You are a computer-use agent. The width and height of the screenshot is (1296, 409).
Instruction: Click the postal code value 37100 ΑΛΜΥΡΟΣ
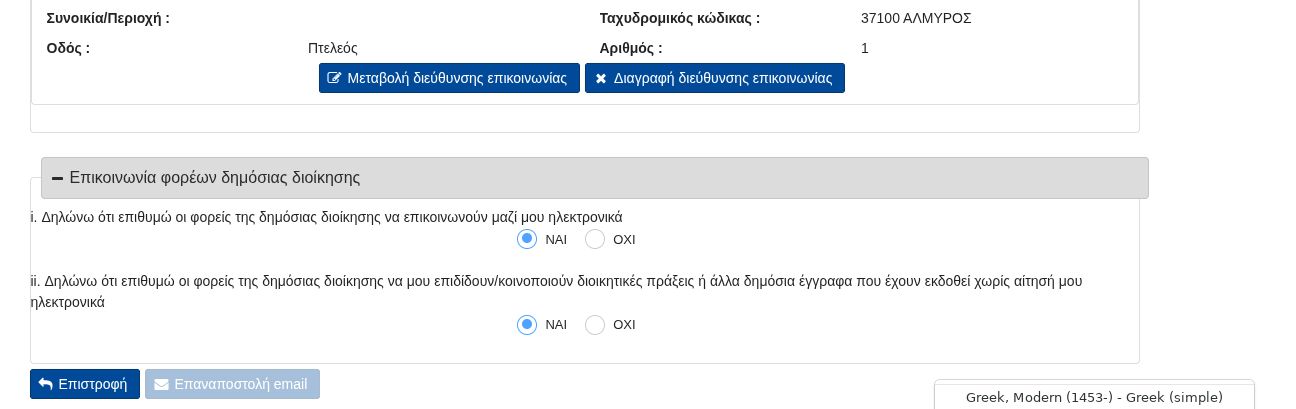click(x=915, y=18)
